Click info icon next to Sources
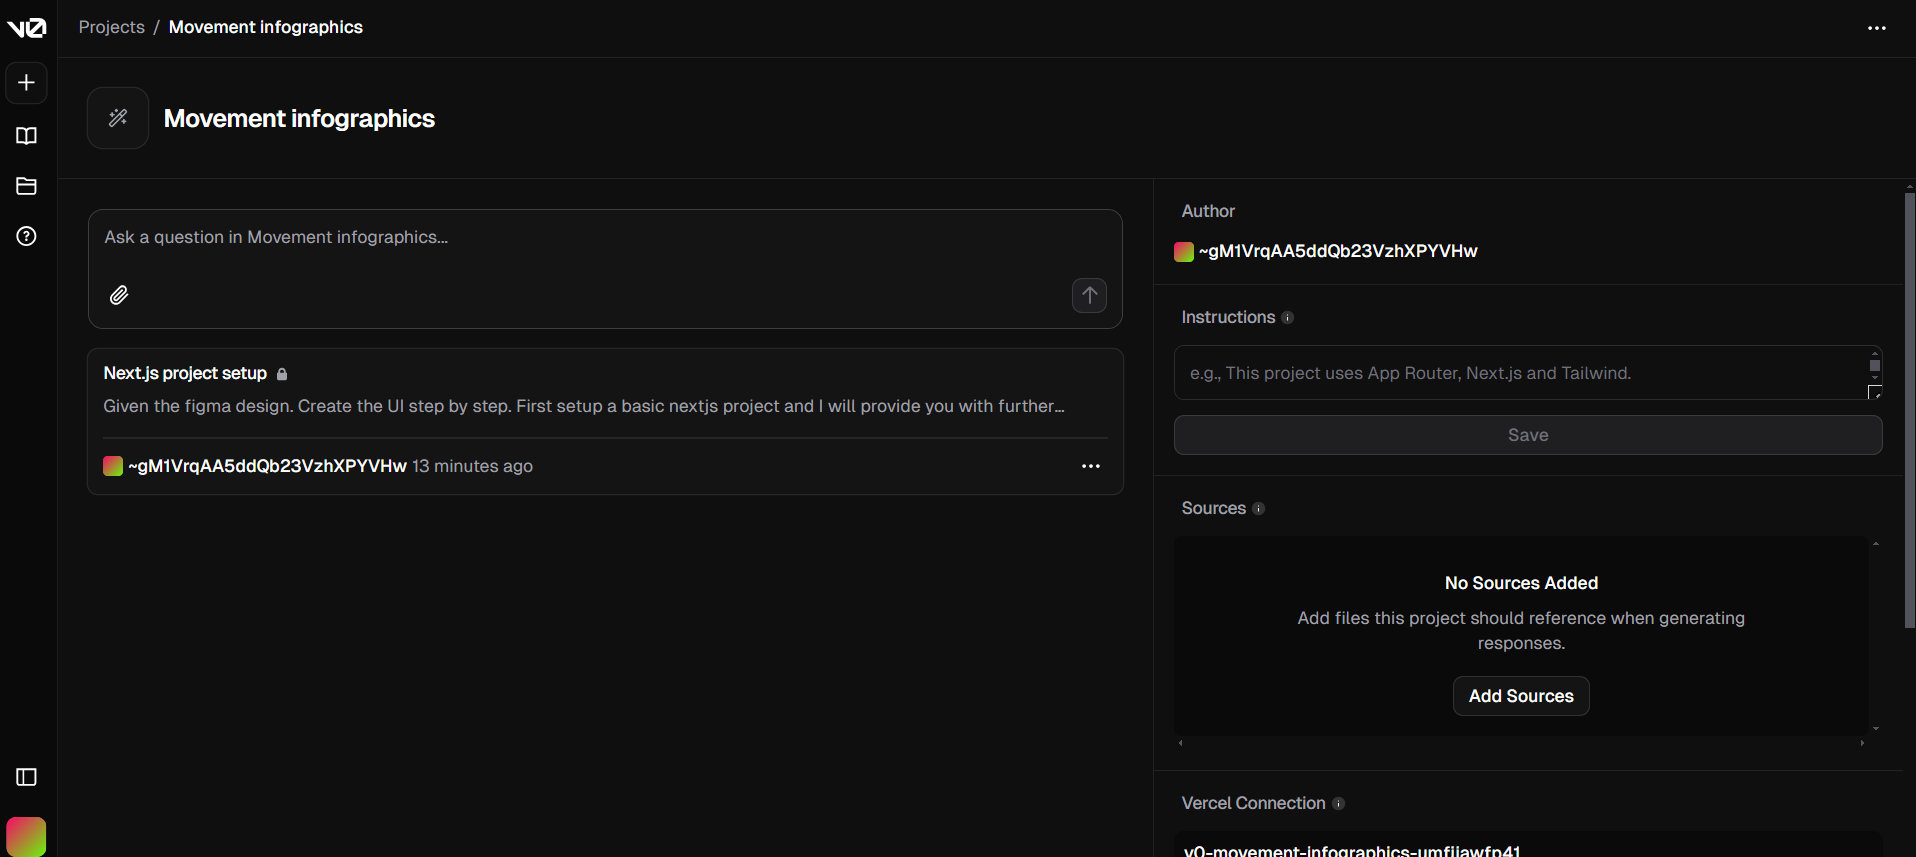Viewport: 1916px width, 857px height. click(1259, 509)
